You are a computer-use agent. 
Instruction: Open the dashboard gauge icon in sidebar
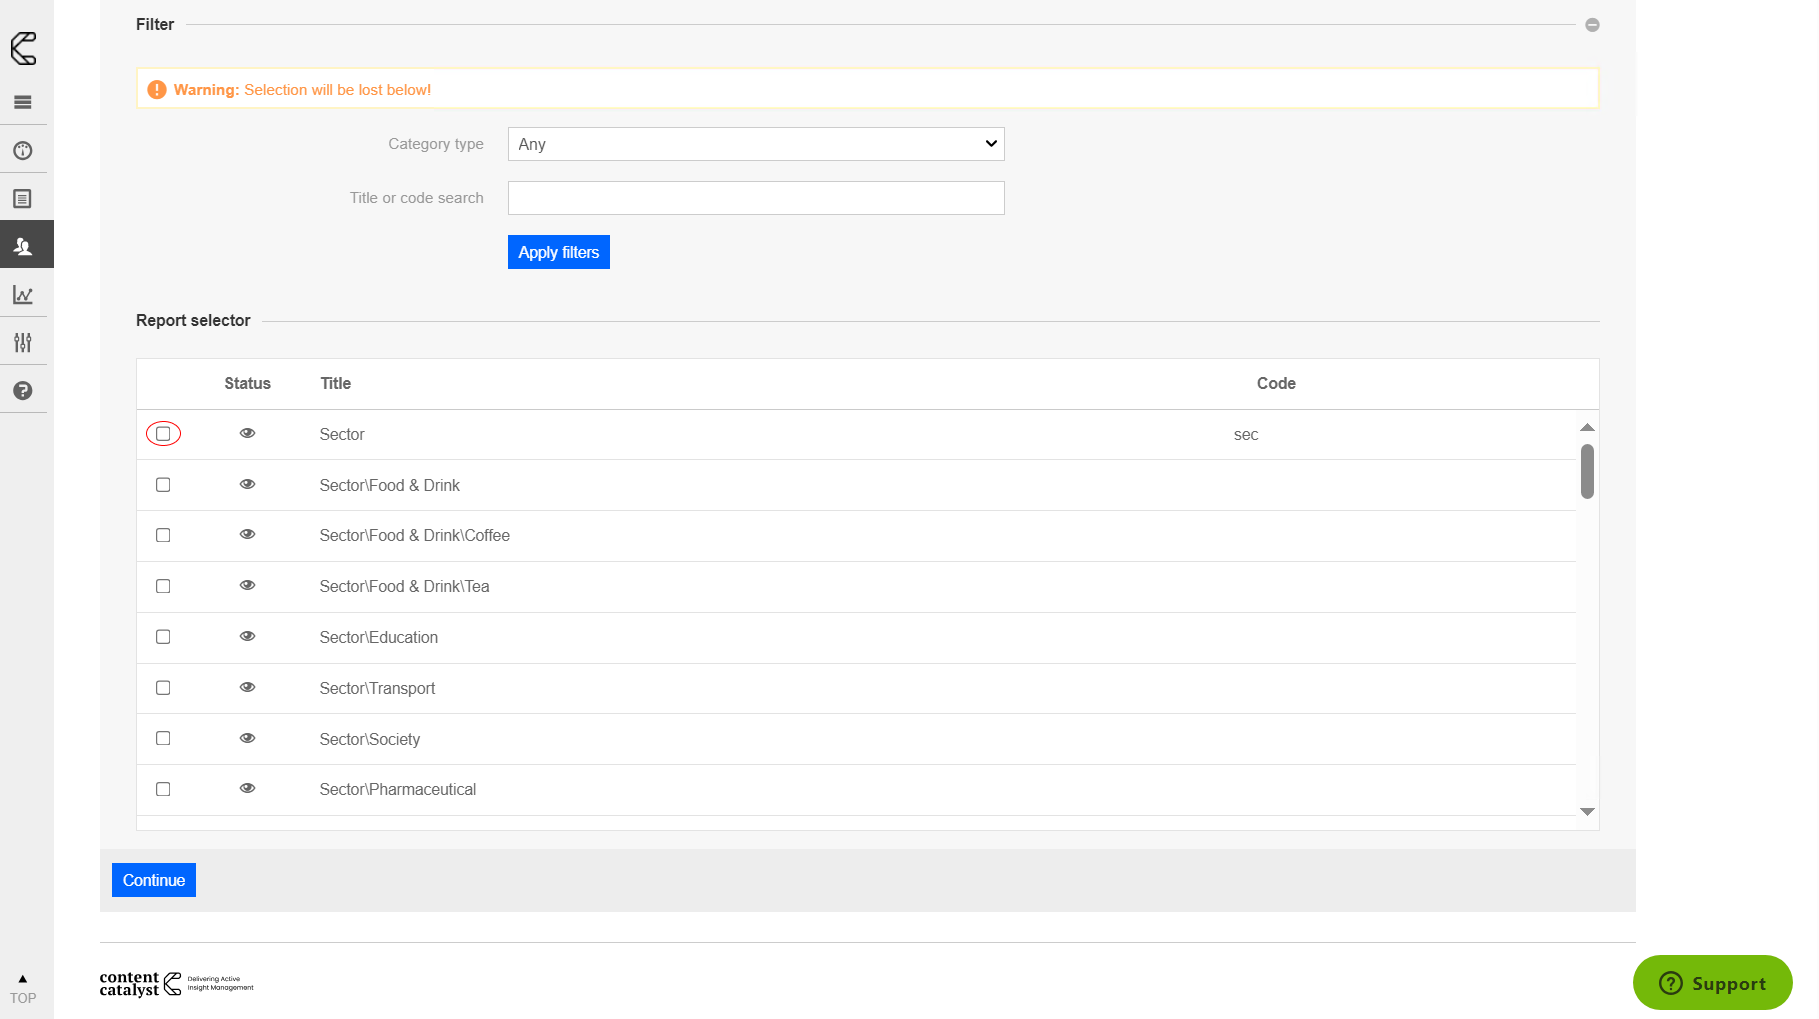coord(23,151)
